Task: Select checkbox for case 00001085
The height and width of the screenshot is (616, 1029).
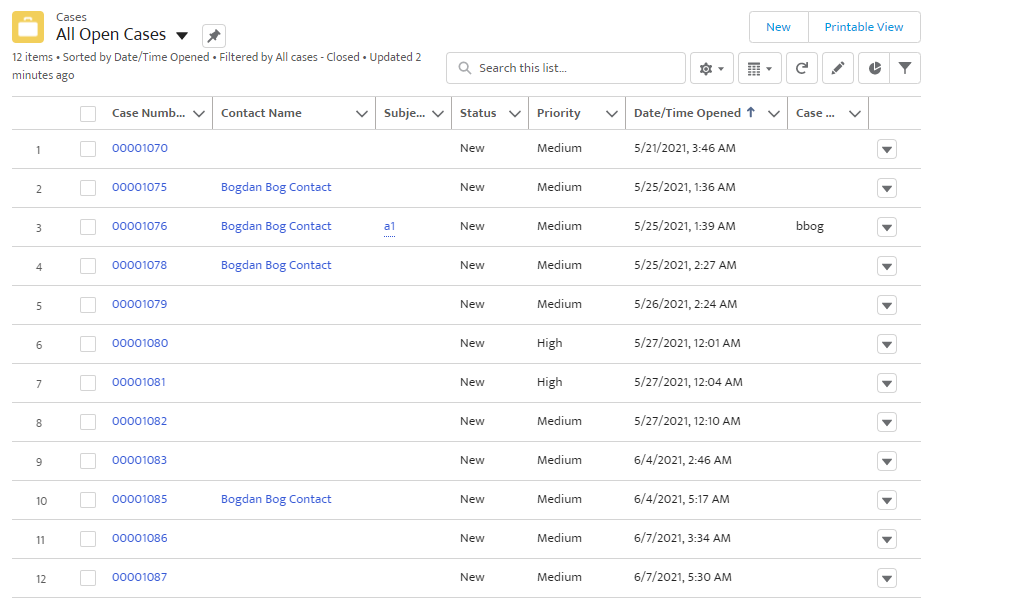Action: [88, 500]
